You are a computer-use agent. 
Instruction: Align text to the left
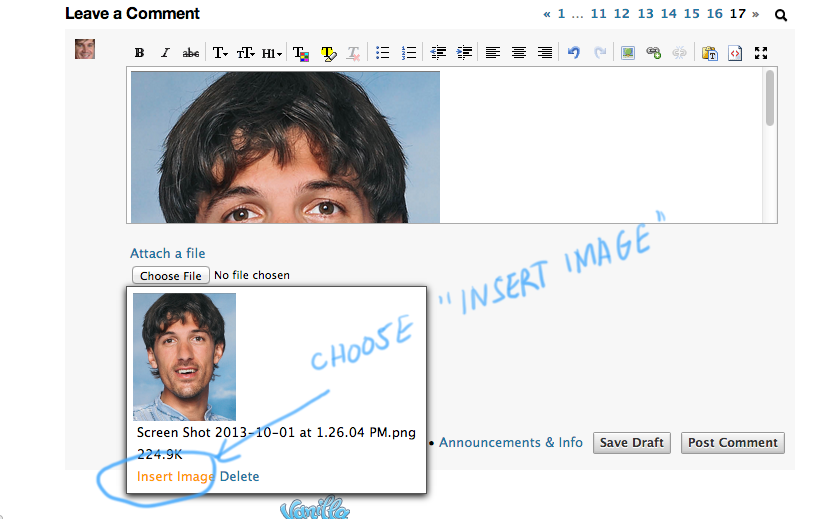493,53
